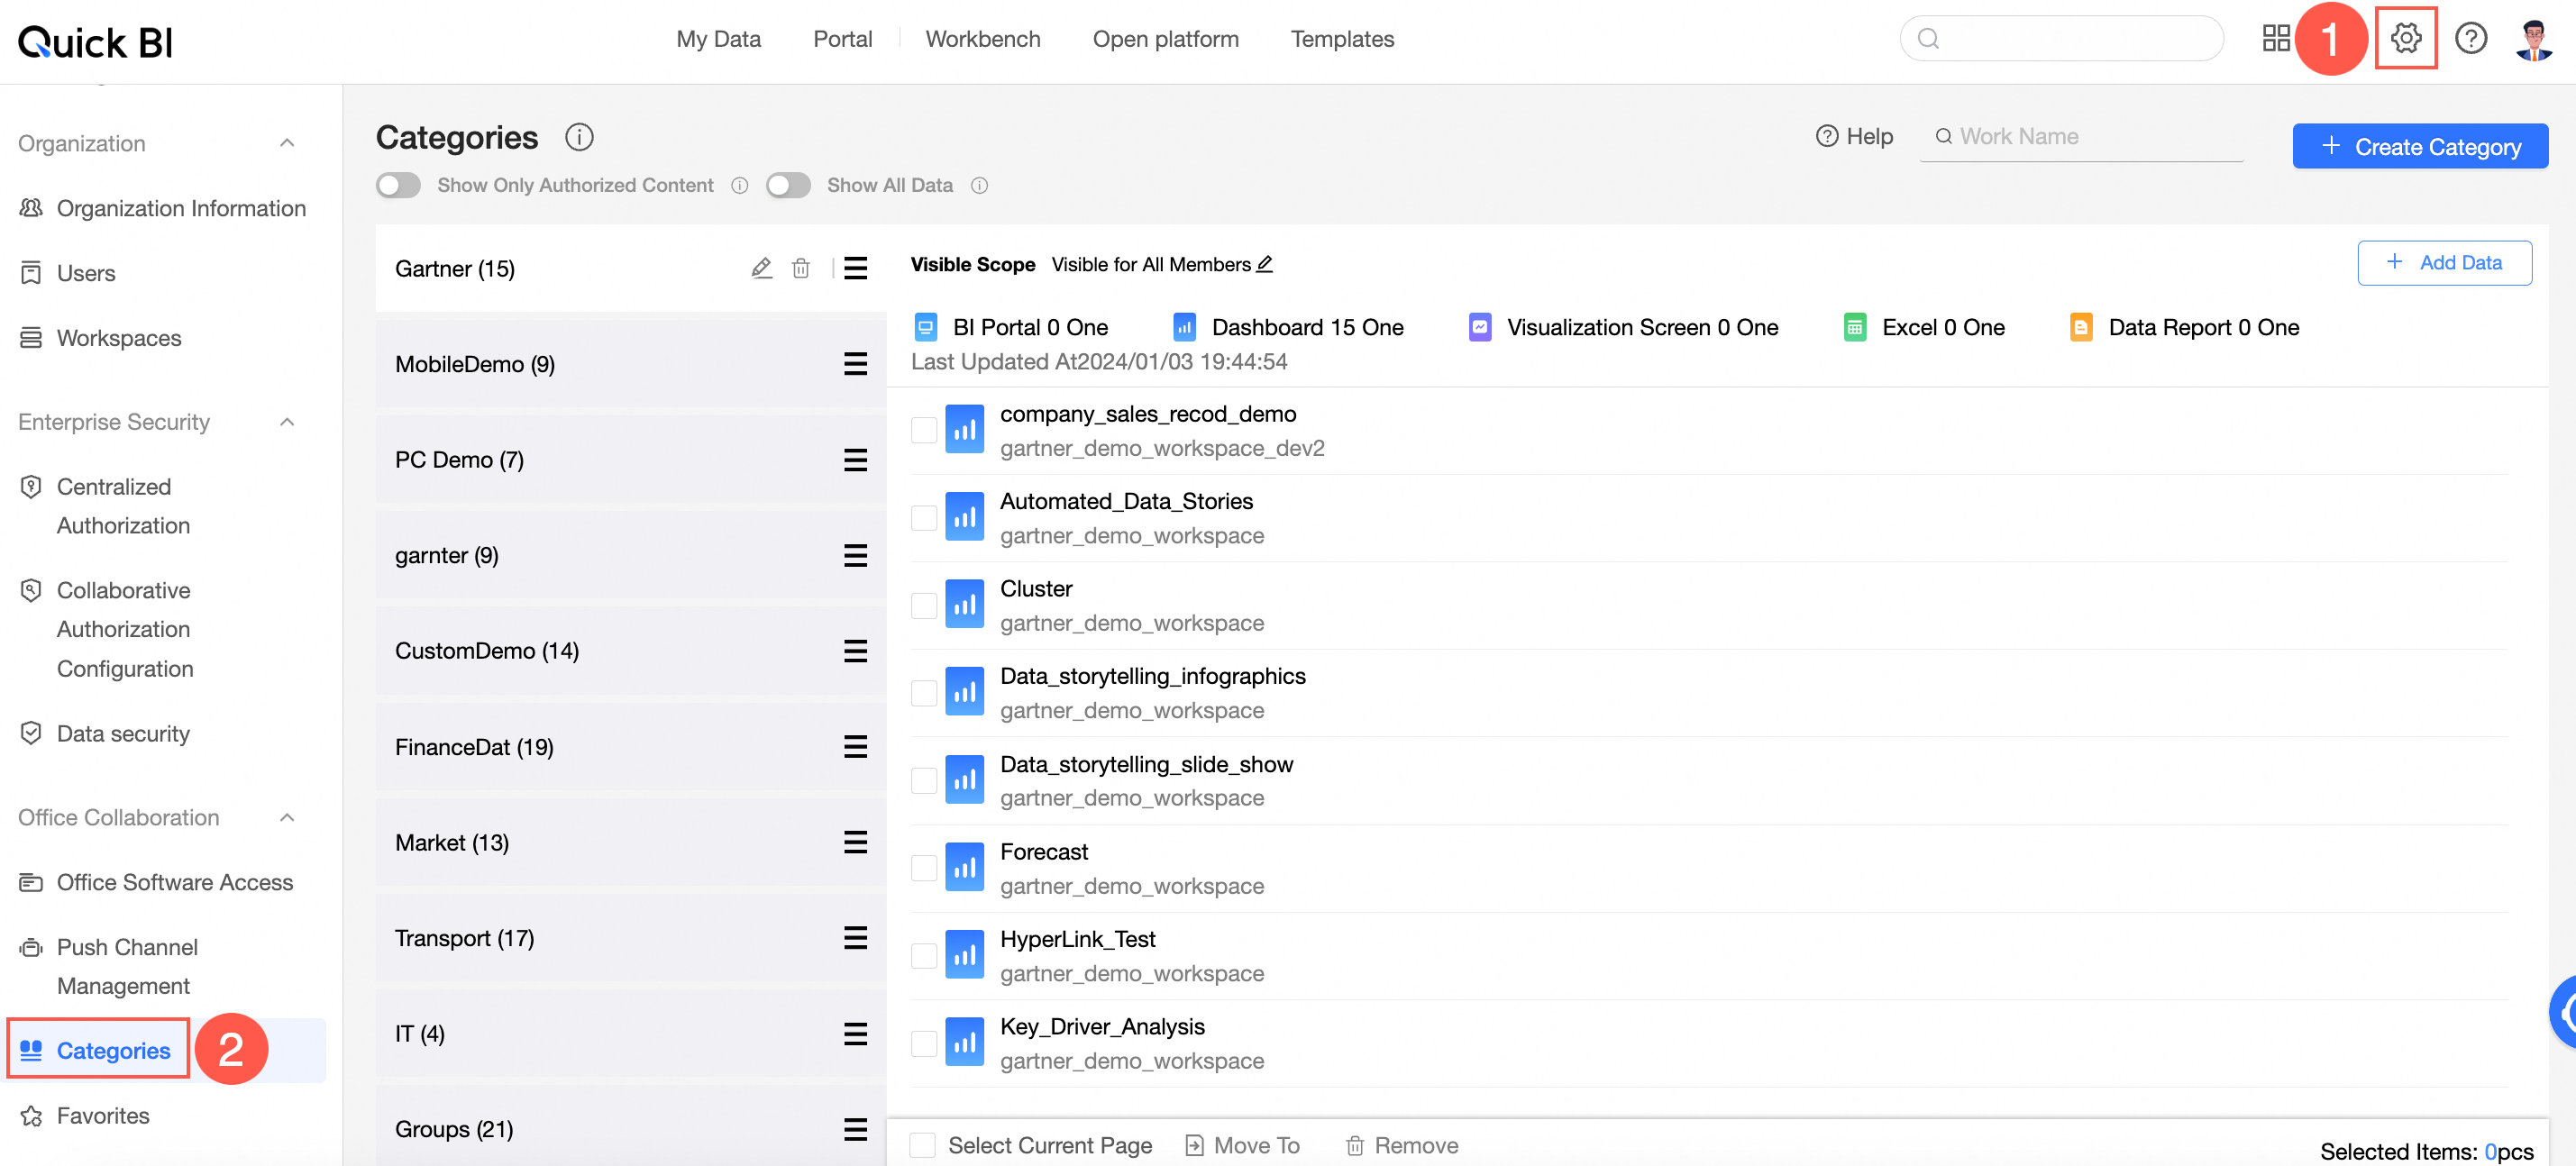Select Current Page checkbox at the bottom
The width and height of the screenshot is (2576, 1166).
922,1144
